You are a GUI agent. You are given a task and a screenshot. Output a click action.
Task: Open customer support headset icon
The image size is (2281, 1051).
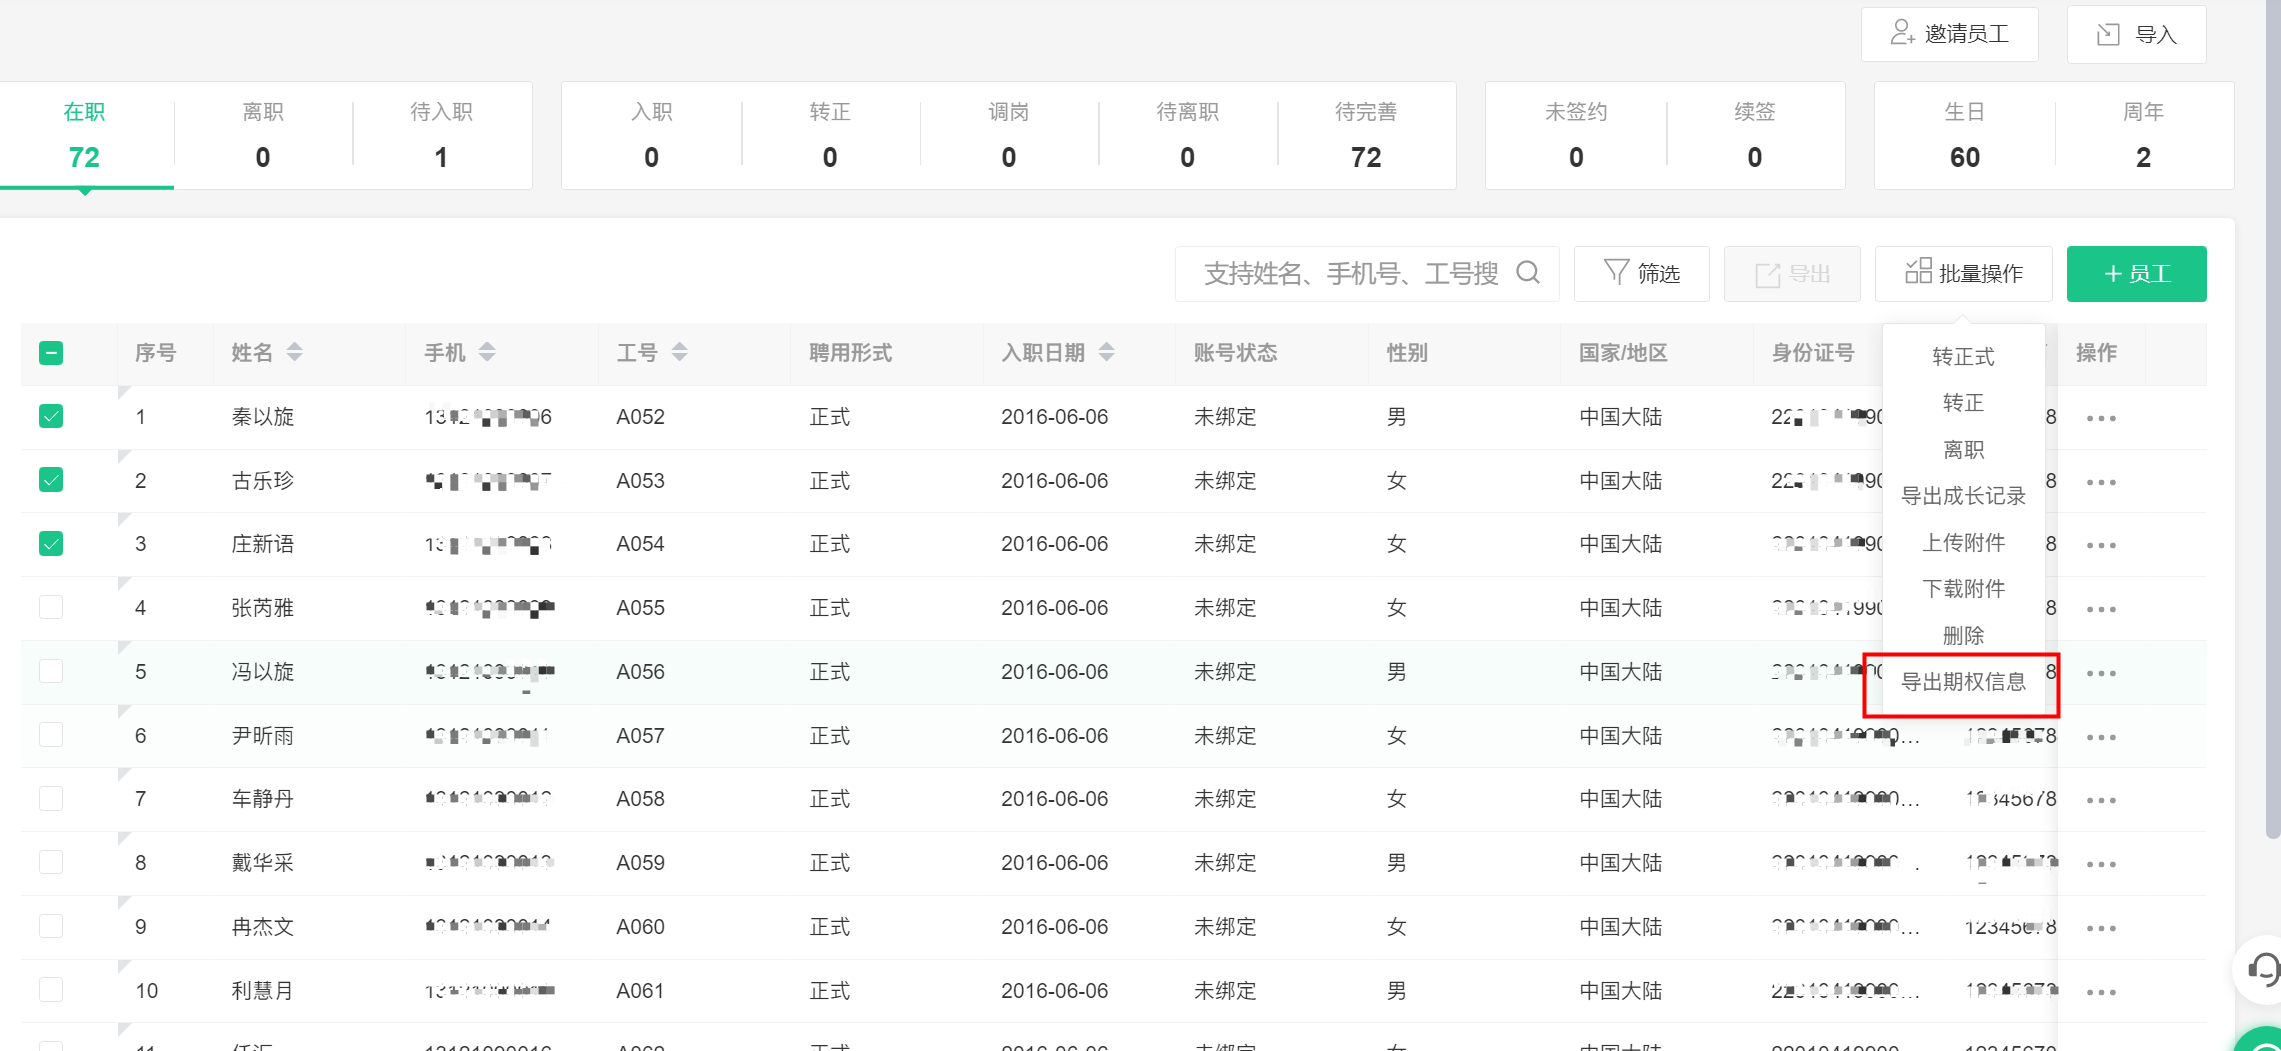[x=2263, y=968]
